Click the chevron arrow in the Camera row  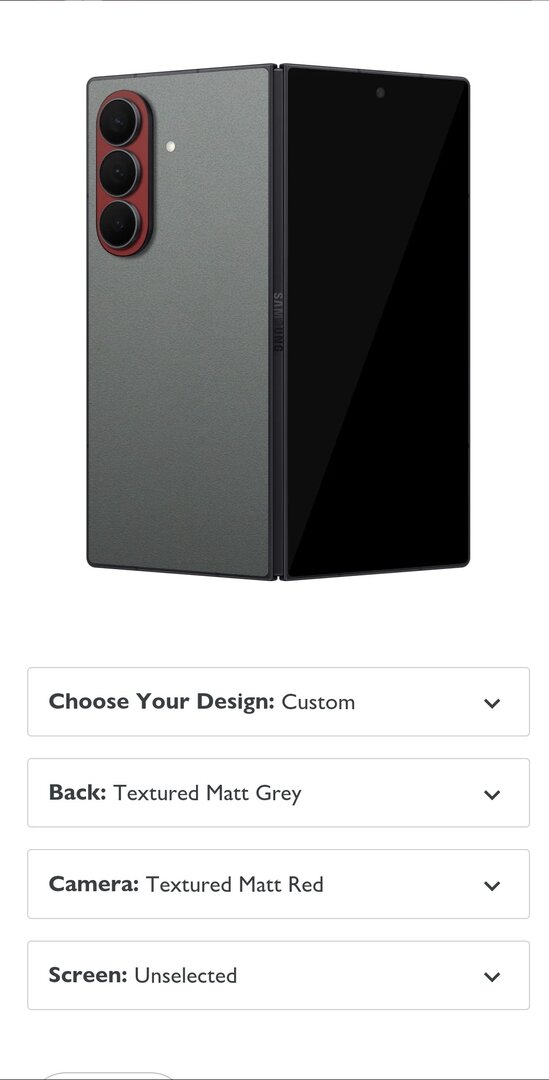pyautogui.click(x=491, y=885)
